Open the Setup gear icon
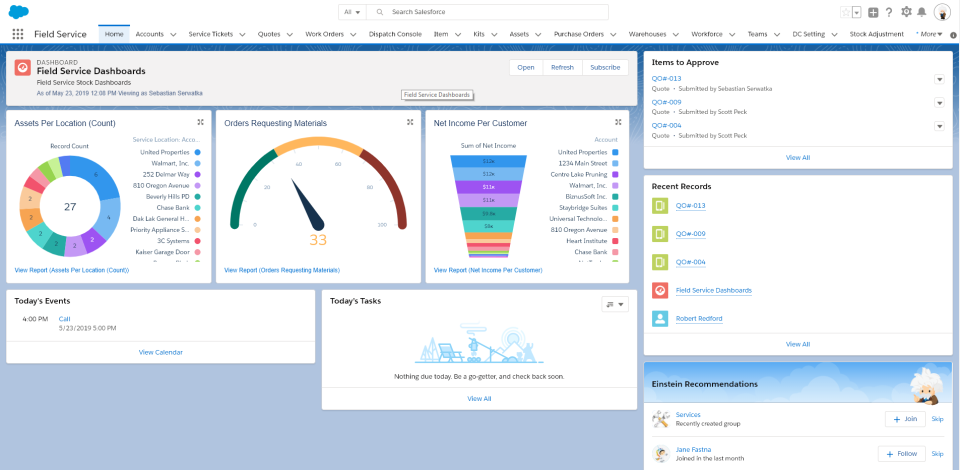This screenshot has height=470, width=960. [906, 12]
